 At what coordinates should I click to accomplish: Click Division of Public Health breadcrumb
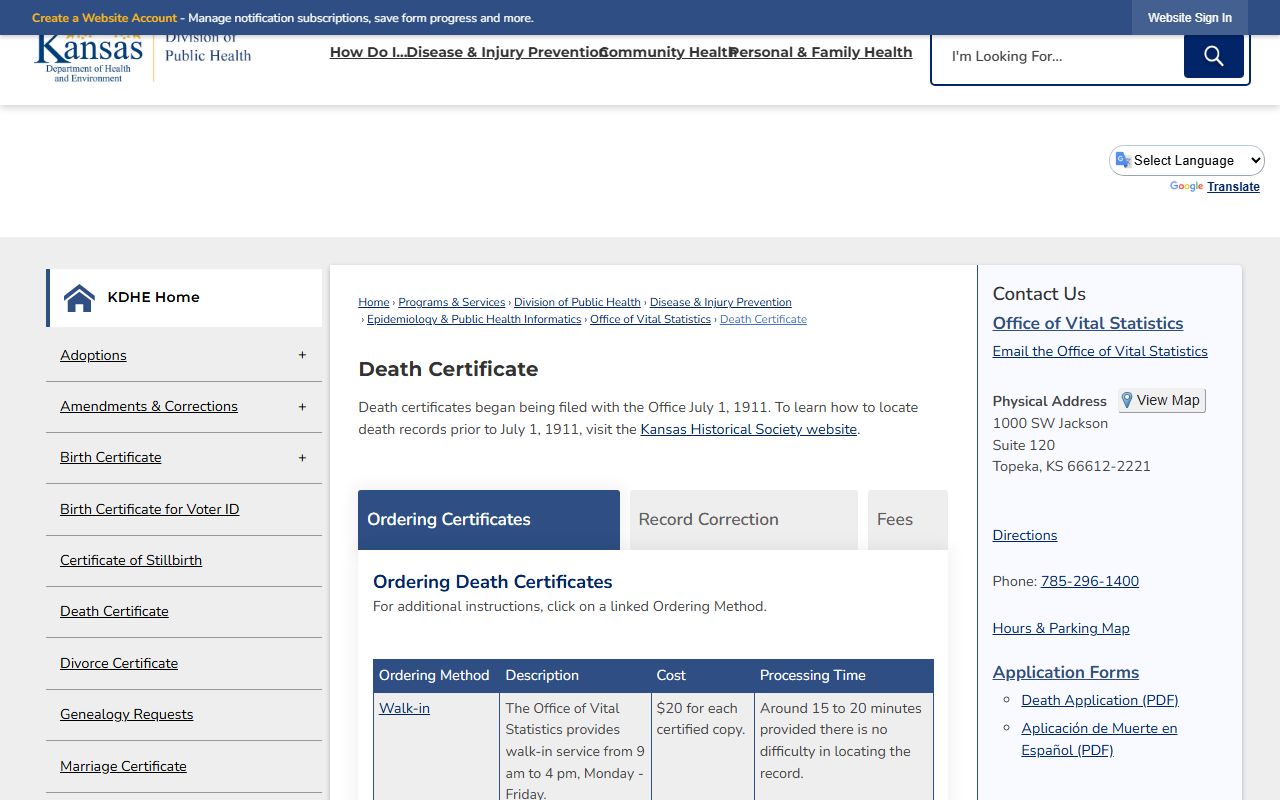tap(577, 302)
